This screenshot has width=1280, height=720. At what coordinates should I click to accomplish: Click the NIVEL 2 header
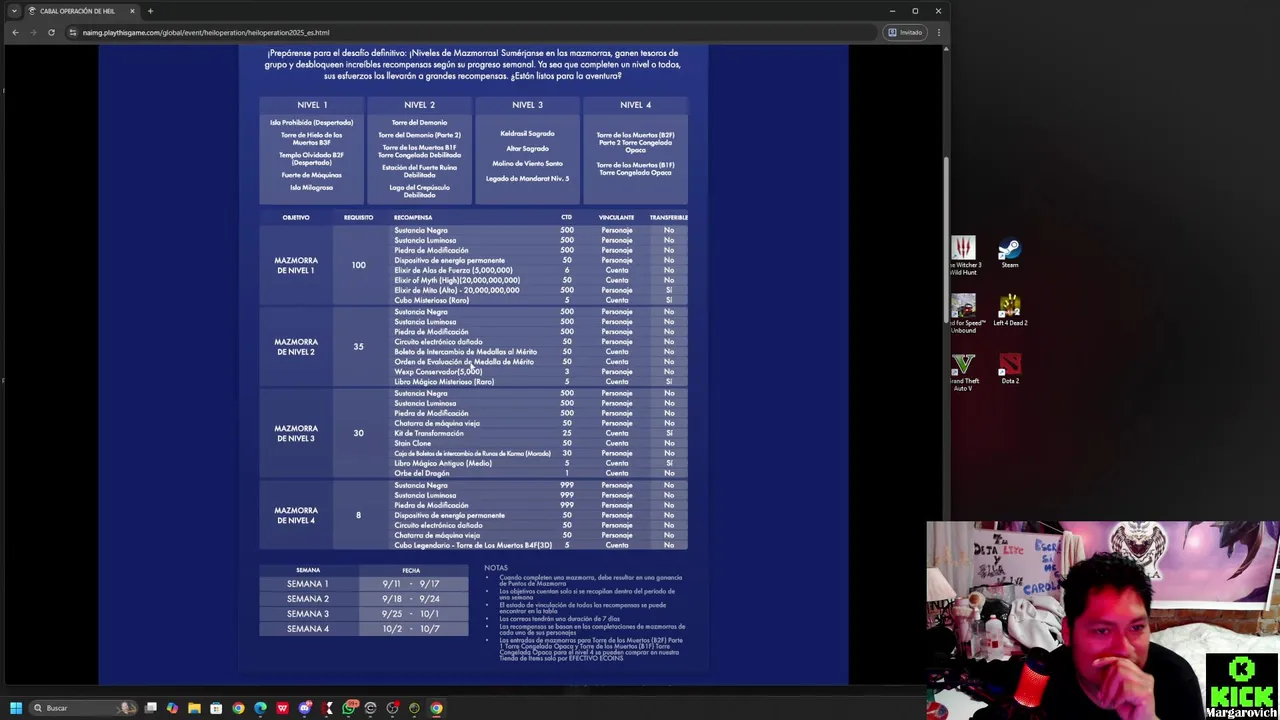tap(419, 105)
